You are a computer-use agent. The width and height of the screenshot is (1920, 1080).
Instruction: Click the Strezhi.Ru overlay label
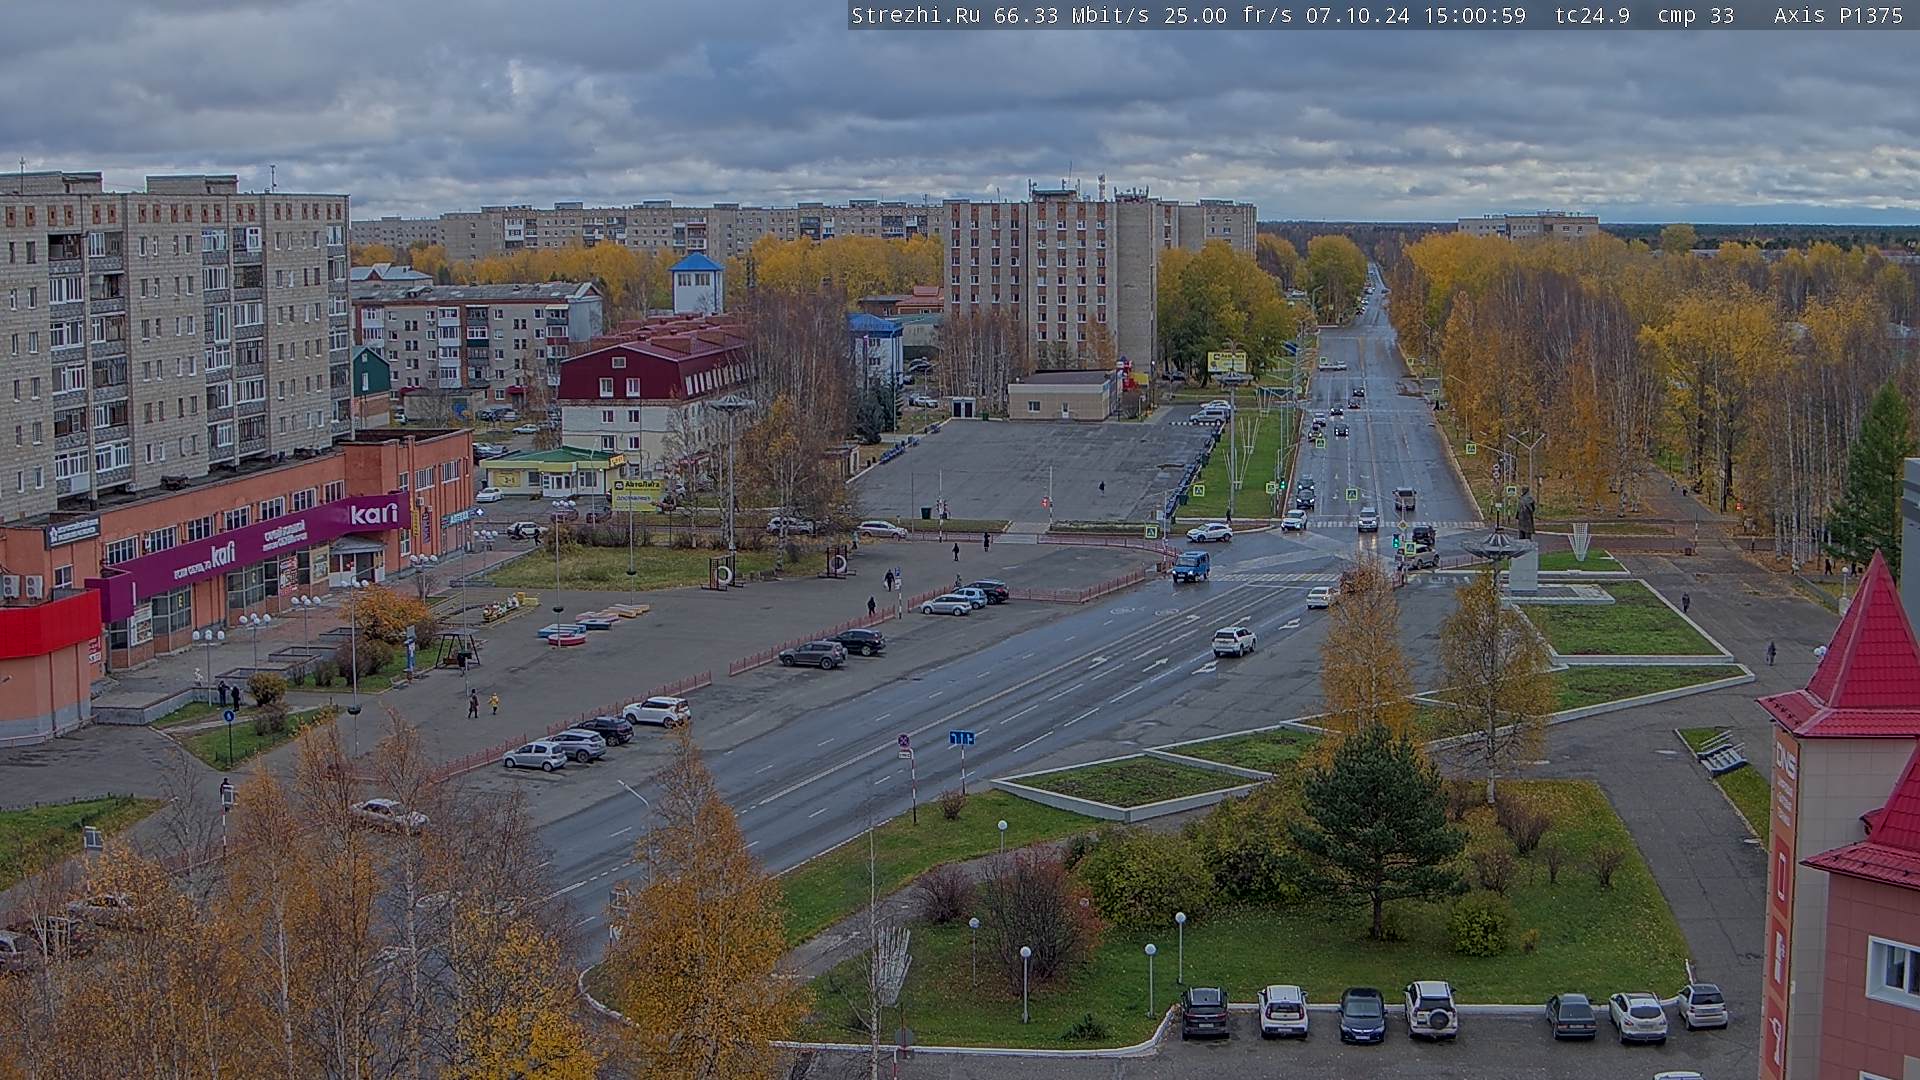pos(915,15)
